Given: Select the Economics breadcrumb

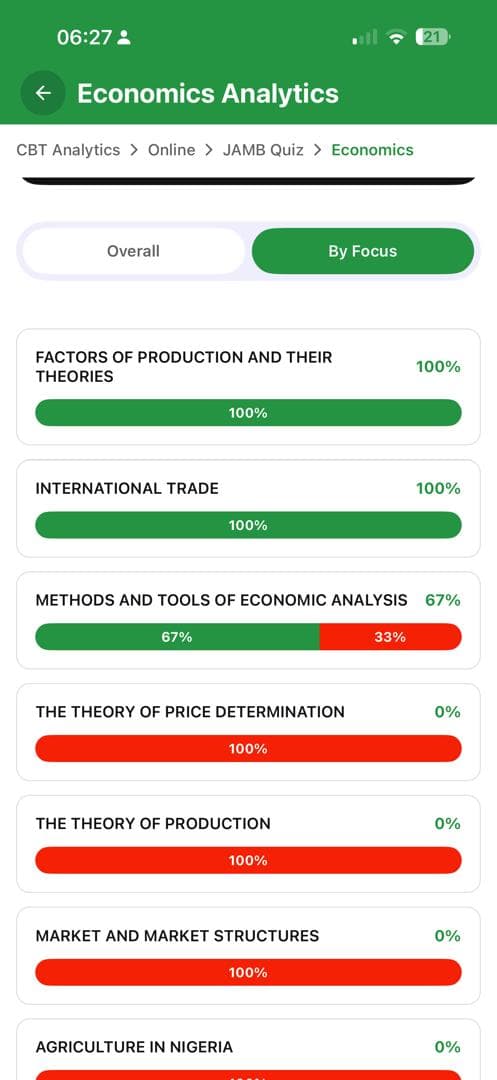Looking at the screenshot, I should [x=372, y=150].
